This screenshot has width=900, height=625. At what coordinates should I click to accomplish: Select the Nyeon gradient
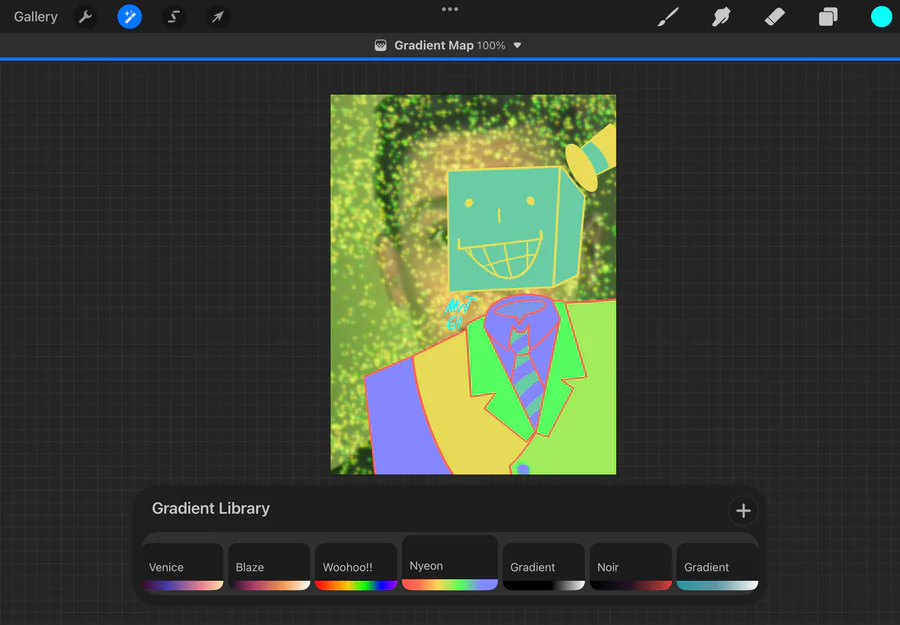pos(450,562)
